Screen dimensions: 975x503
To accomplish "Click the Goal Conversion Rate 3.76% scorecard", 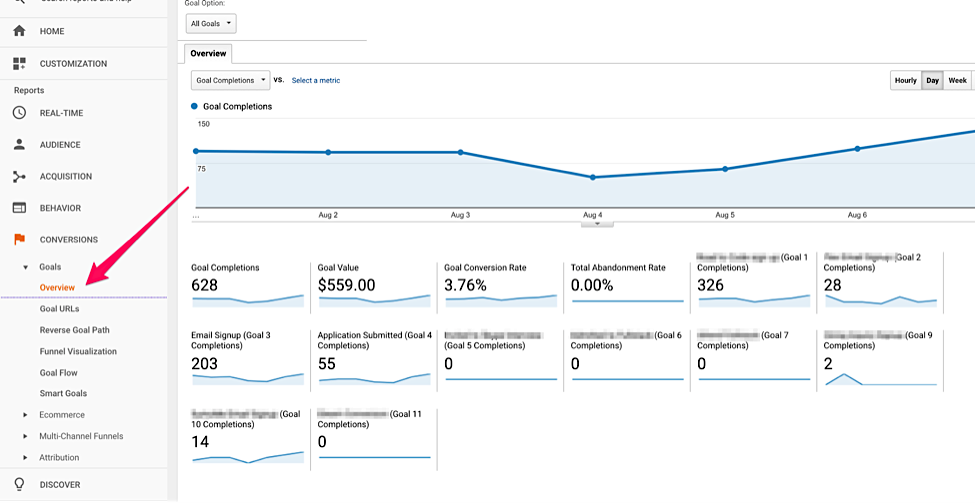I will click(x=501, y=285).
